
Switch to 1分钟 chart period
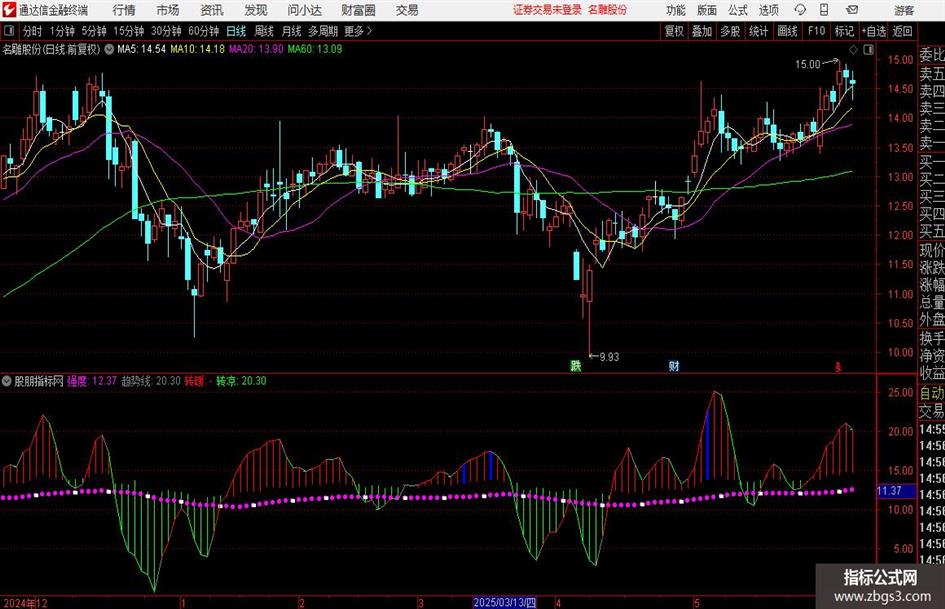click(62, 31)
